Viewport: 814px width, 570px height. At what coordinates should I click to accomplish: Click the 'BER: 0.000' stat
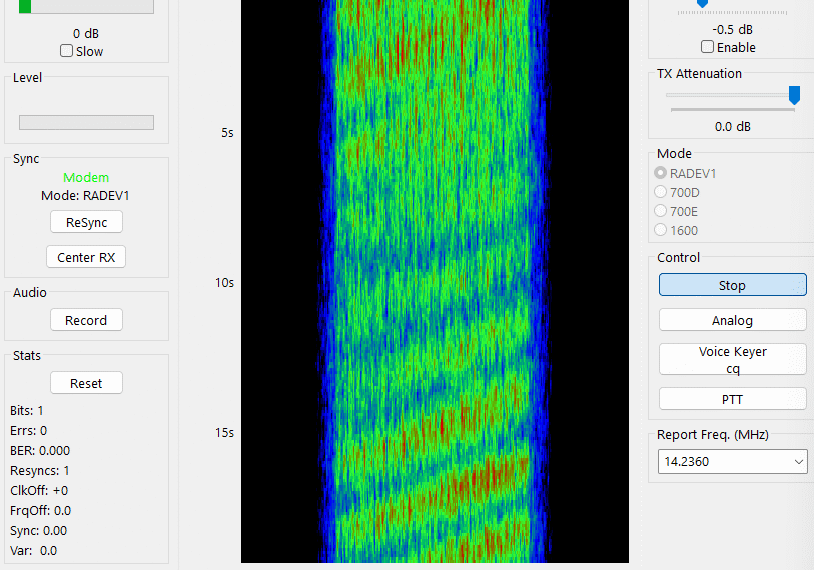(x=40, y=451)
